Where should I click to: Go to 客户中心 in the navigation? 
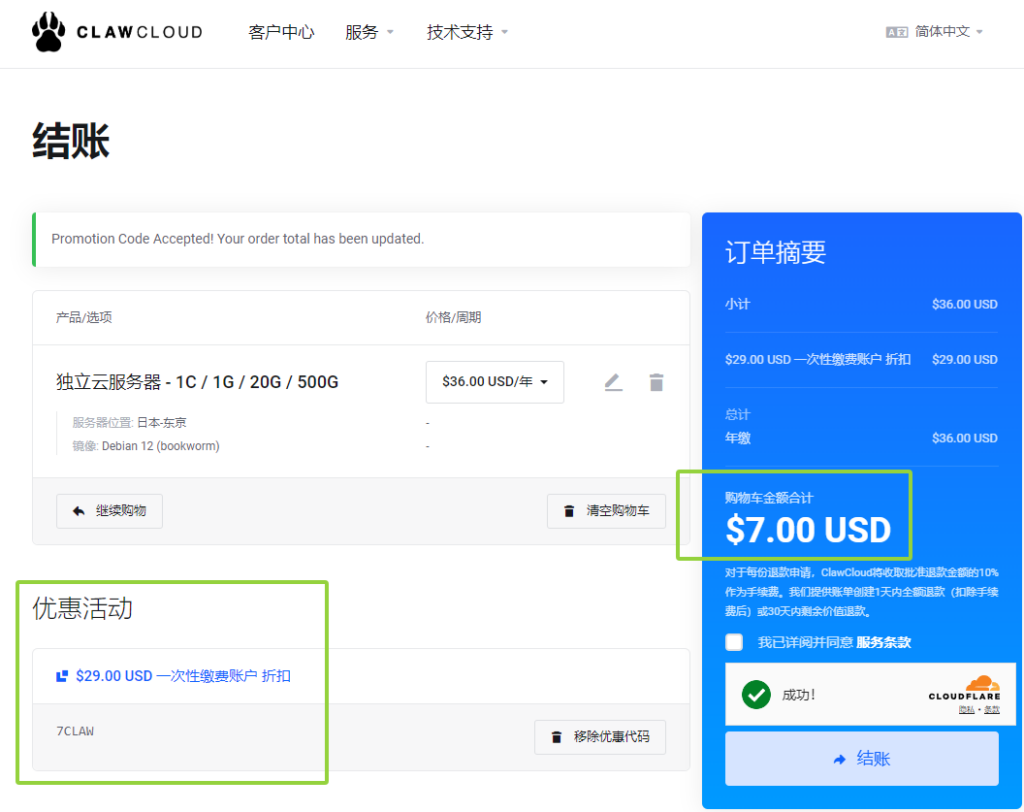pyautogui.click(x=281, y=32)
